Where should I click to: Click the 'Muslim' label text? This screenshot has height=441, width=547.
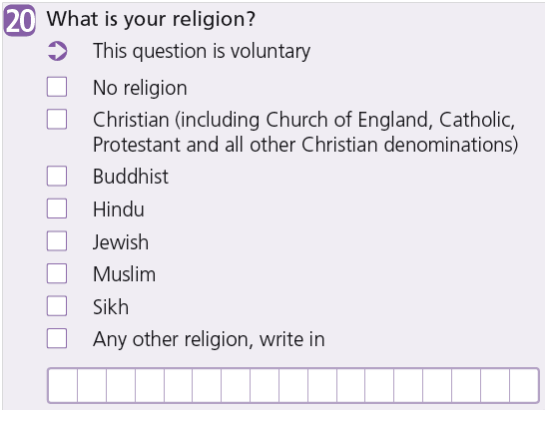(124, 274)
